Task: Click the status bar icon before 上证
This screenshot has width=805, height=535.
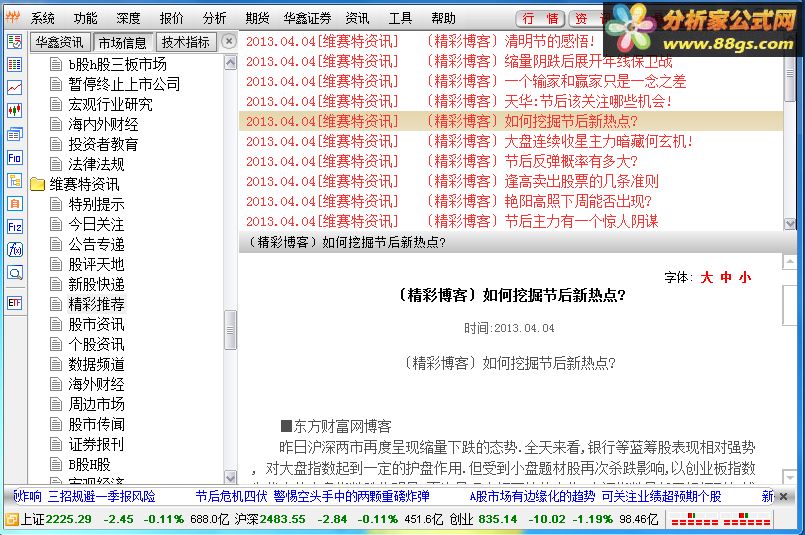Action: (x=11, y=520)
